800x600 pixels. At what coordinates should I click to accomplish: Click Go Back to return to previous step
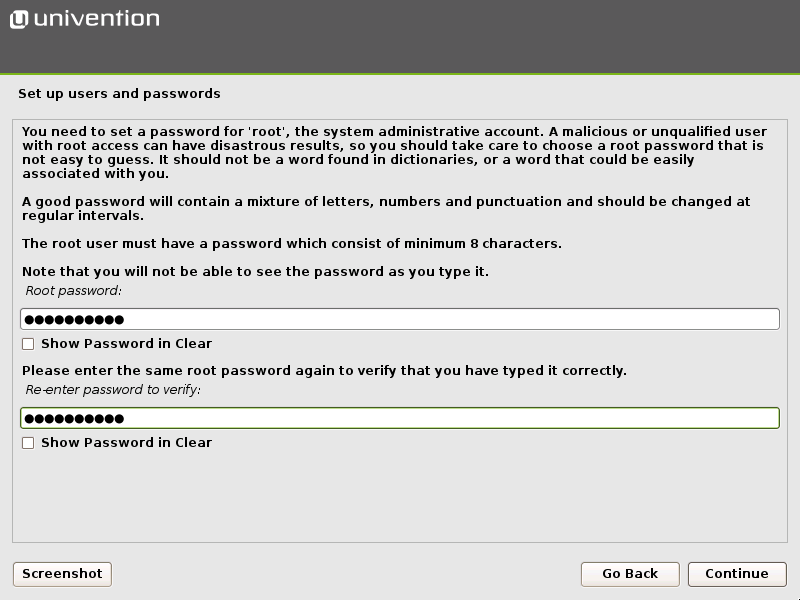630,573
